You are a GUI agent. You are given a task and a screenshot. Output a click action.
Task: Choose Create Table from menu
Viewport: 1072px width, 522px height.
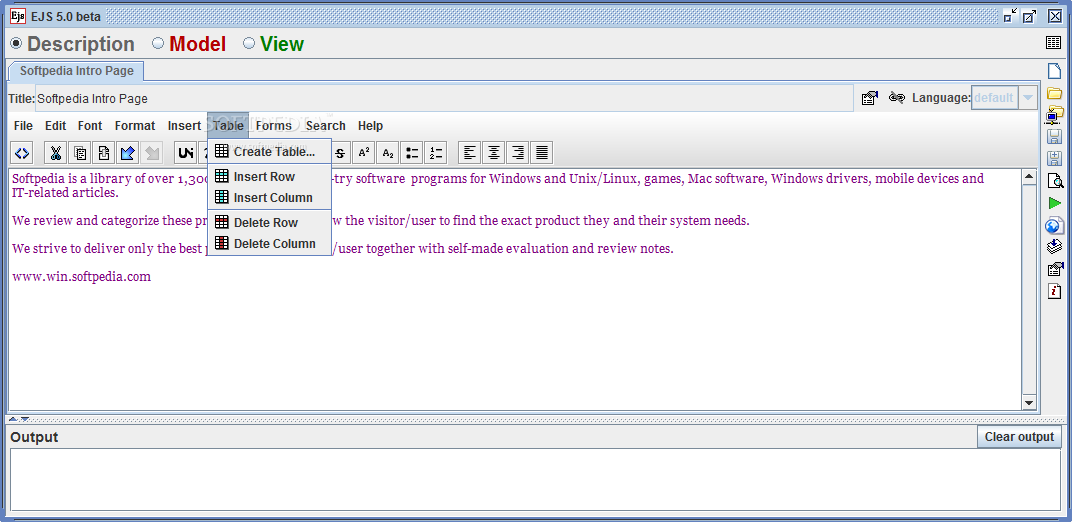point(269,151)
